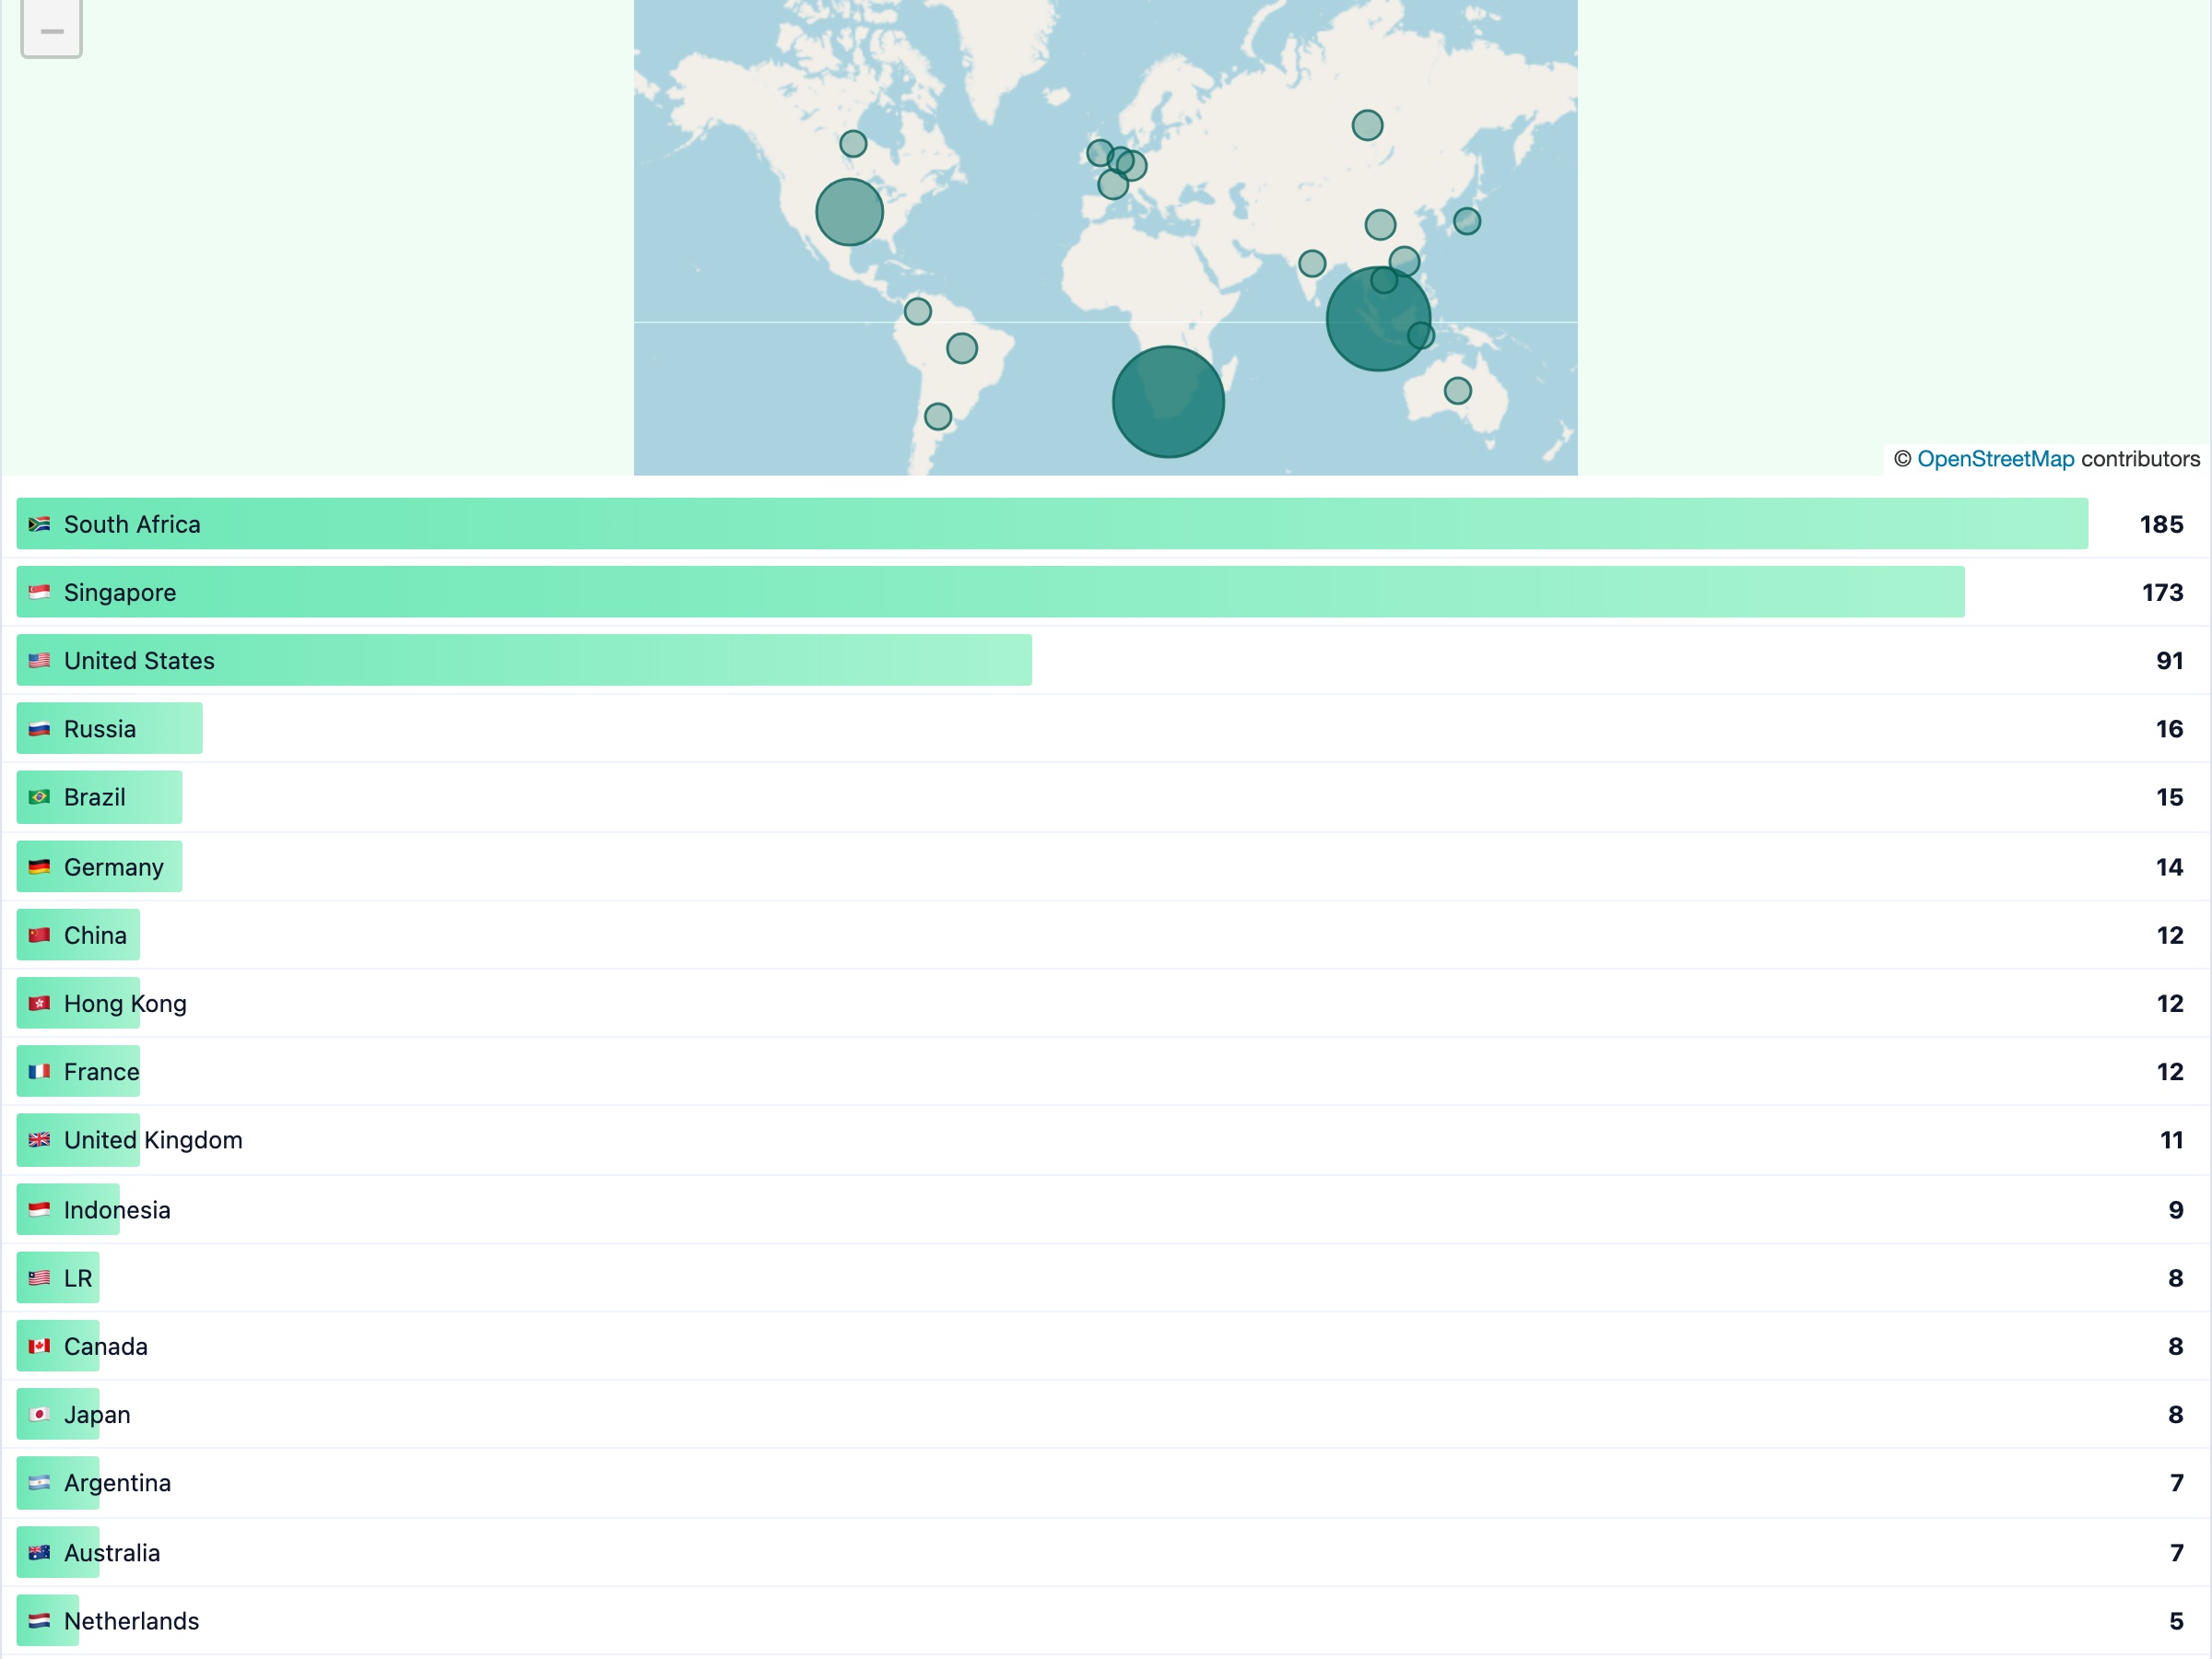Click the Argentina flag icon
Screen dimensions: 2212x1659
click(39, 1483)
